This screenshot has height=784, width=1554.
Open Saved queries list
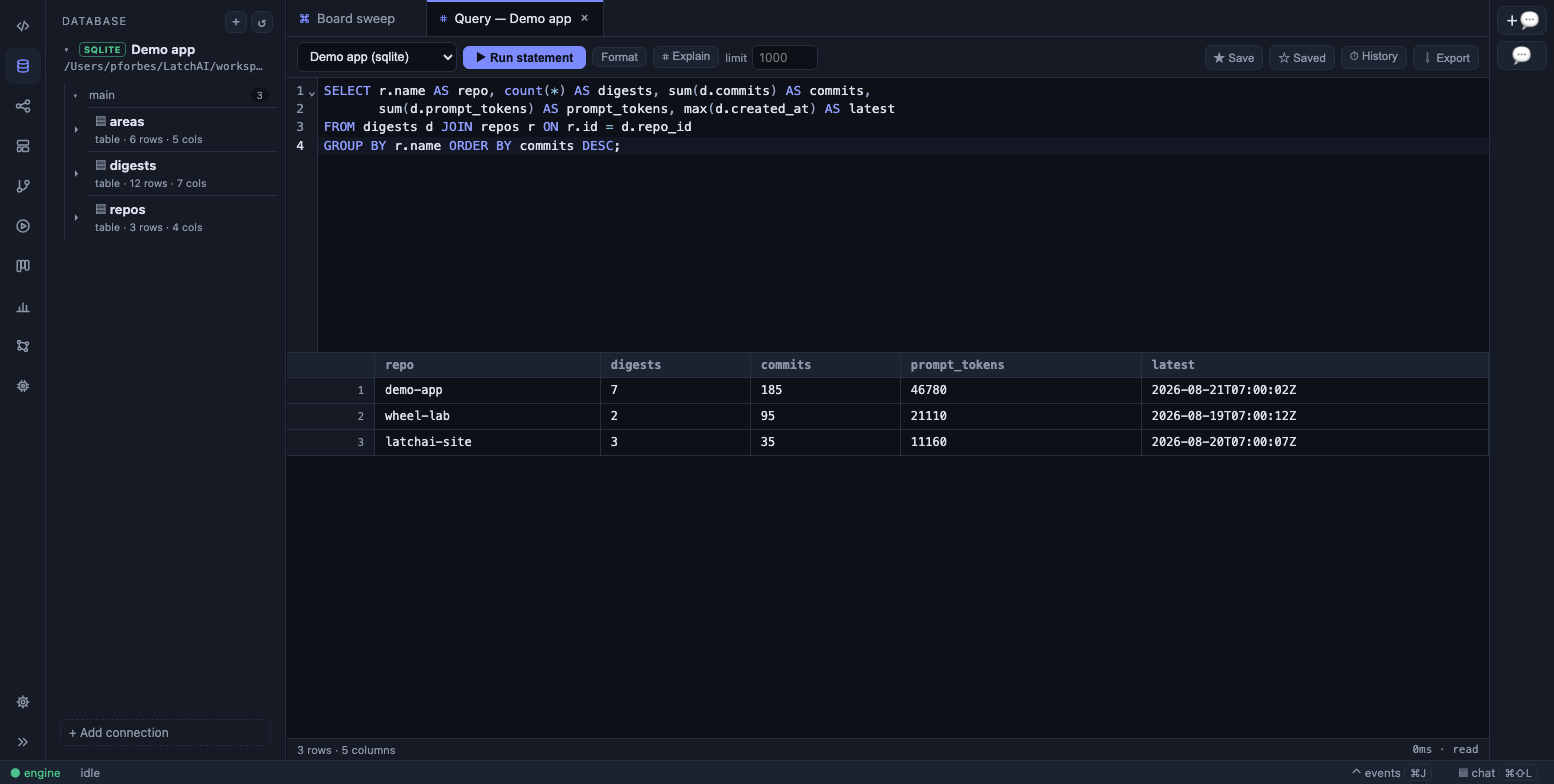(1302, 58)
